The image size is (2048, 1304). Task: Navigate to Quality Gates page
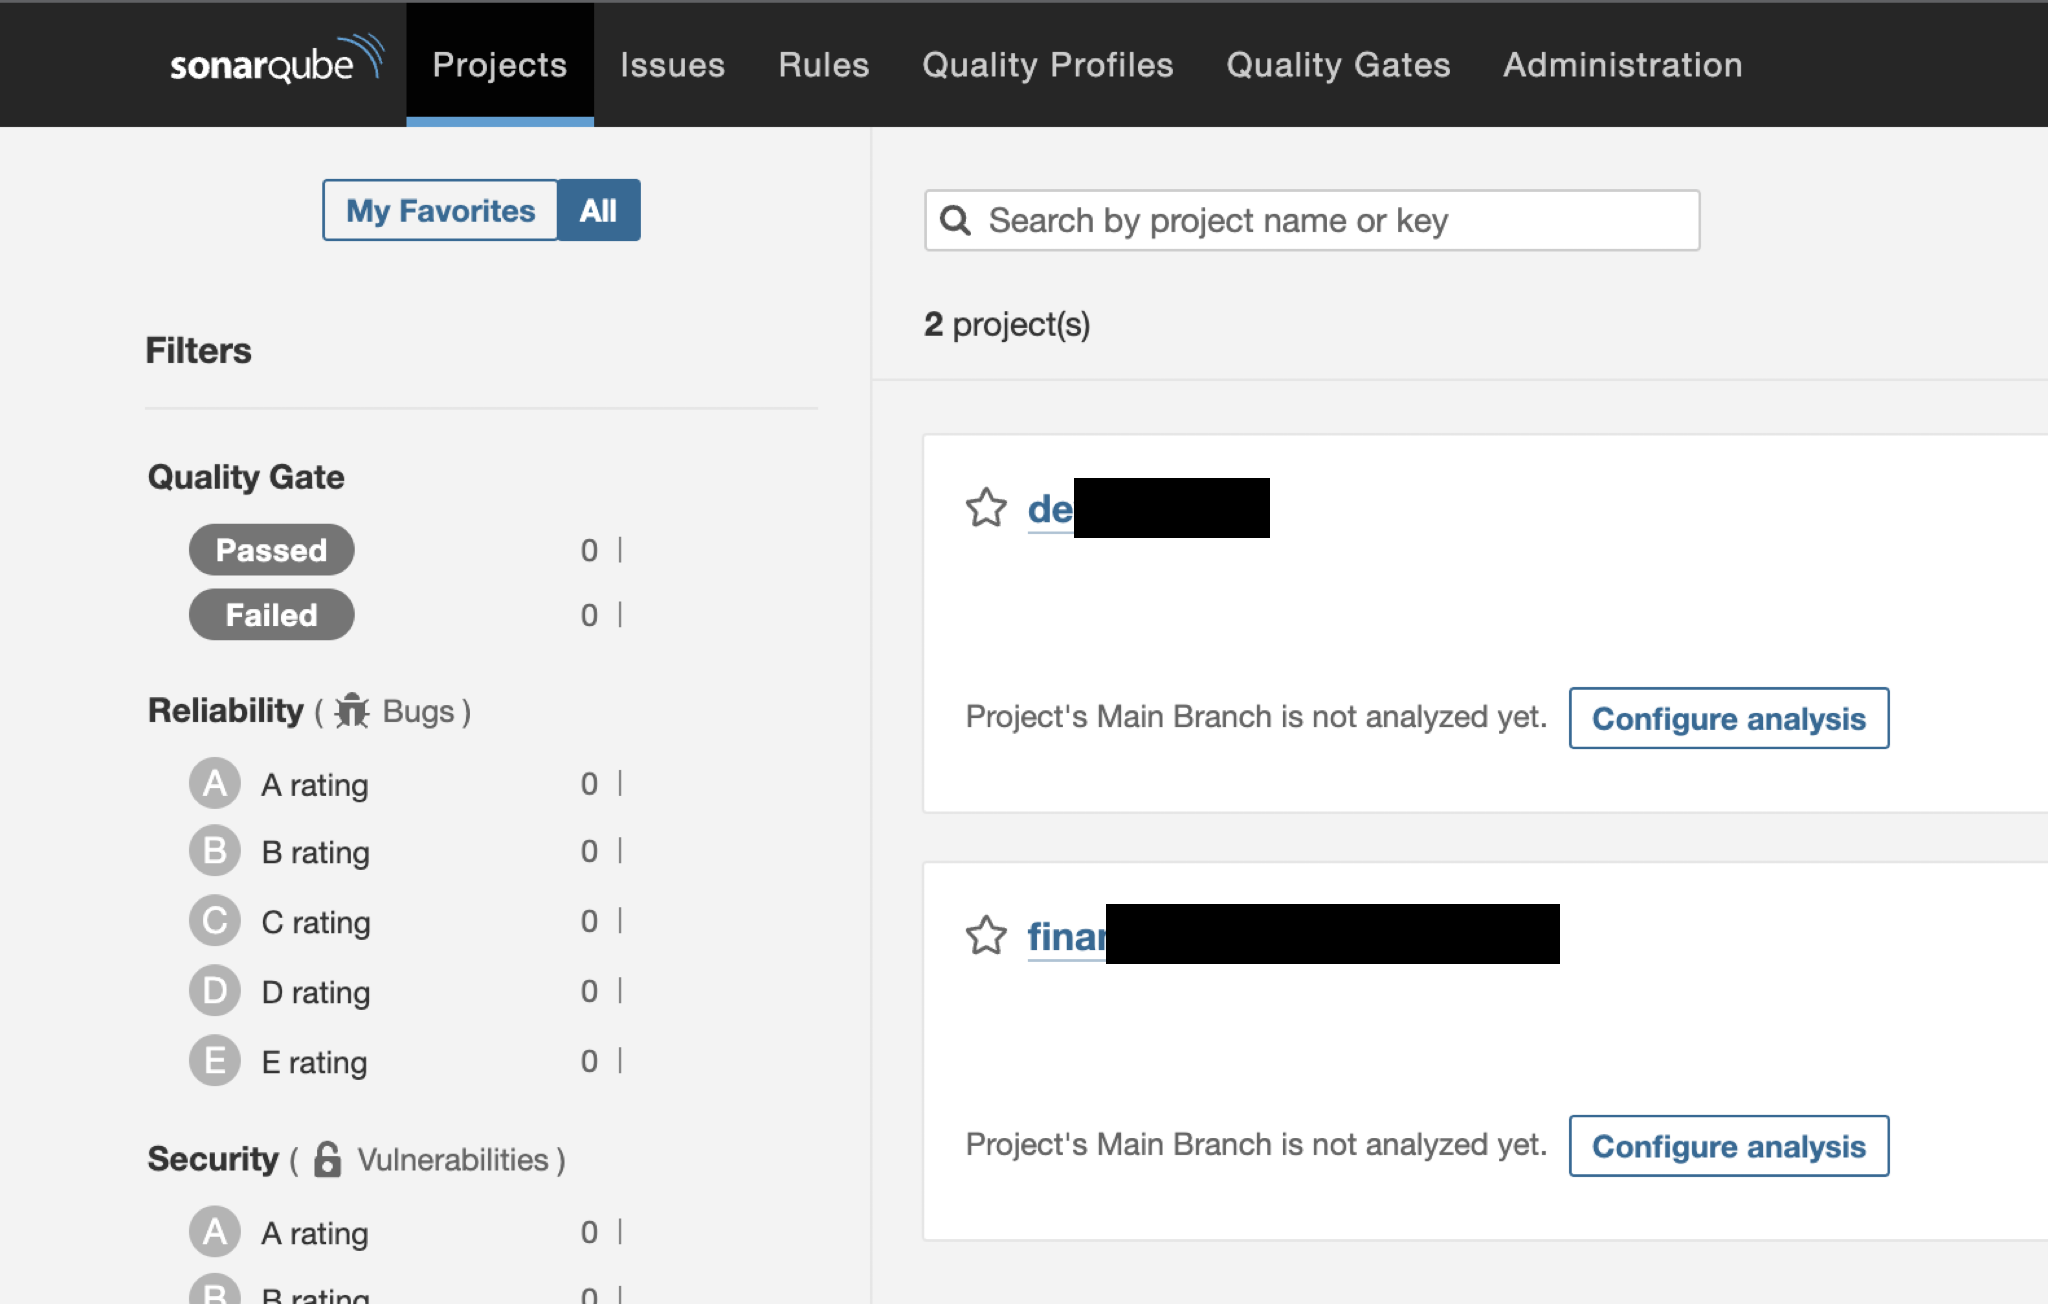point(1338,65)
